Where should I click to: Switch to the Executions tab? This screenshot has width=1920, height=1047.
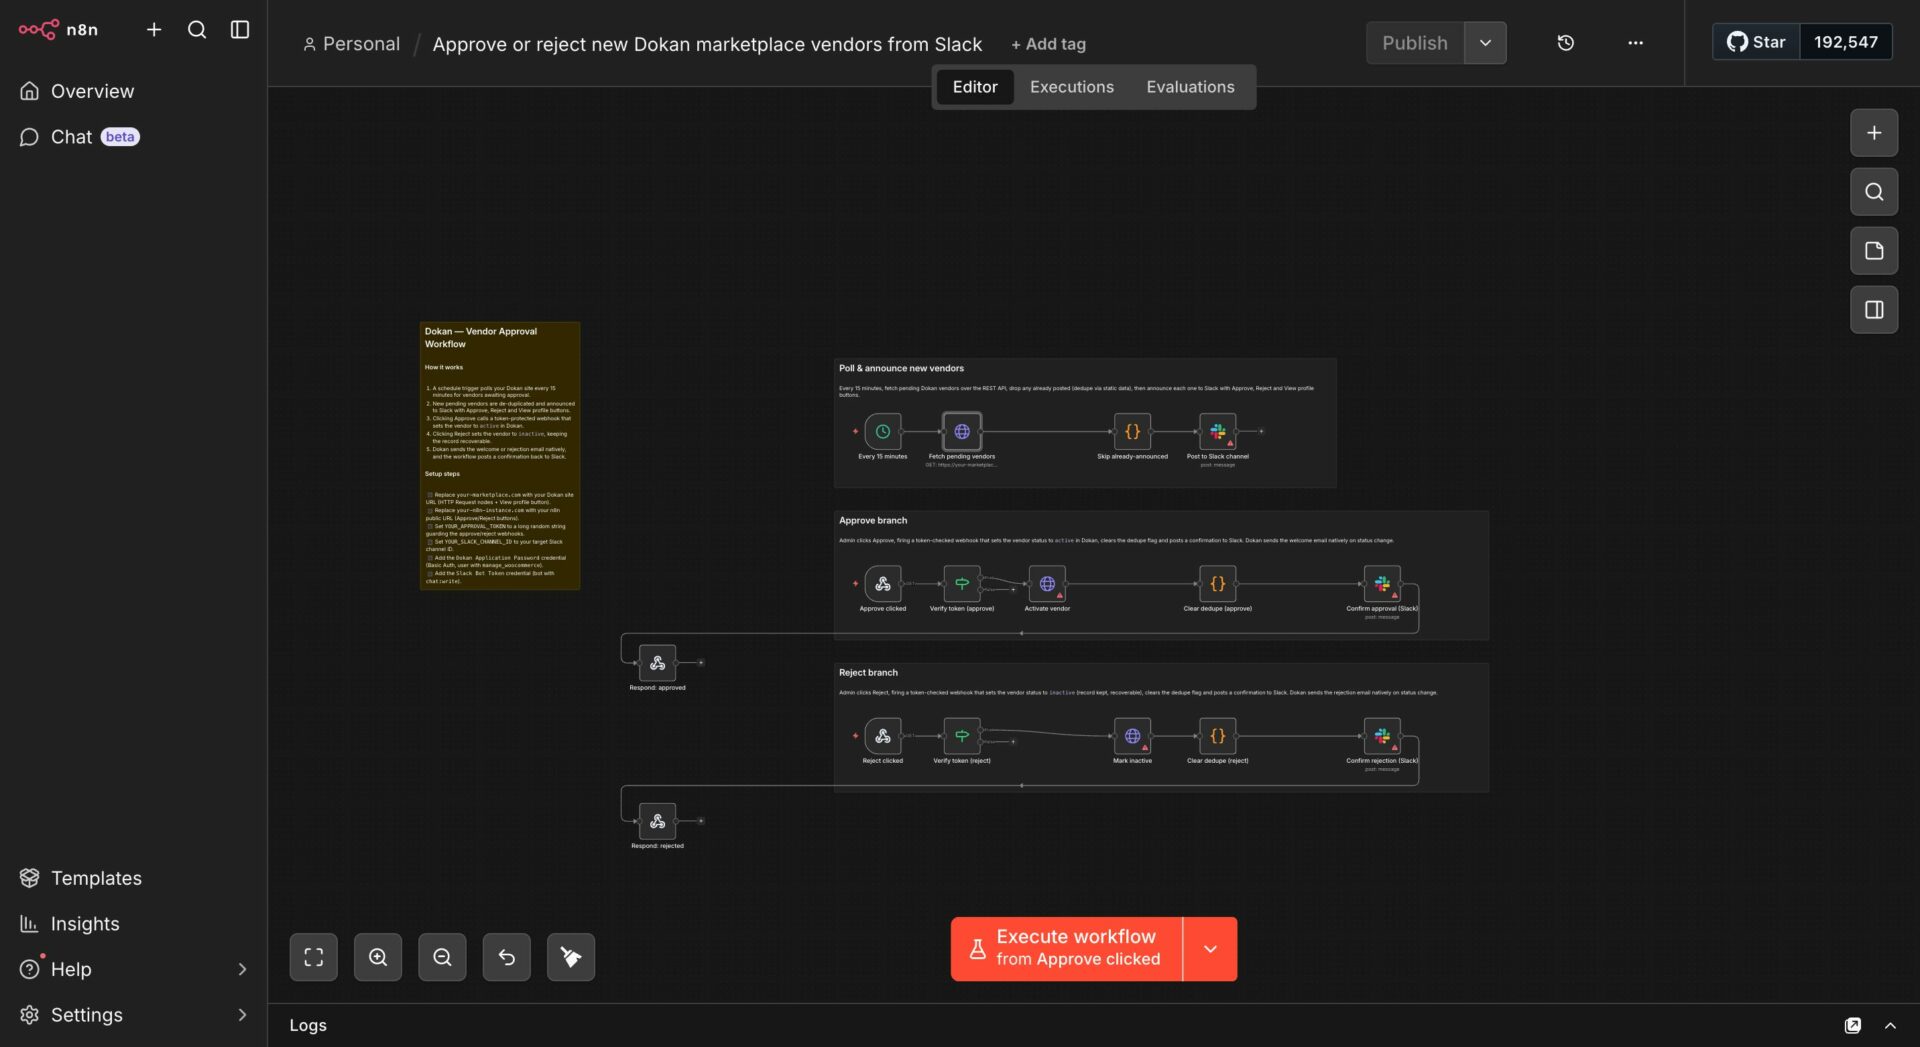(1072, 87)
